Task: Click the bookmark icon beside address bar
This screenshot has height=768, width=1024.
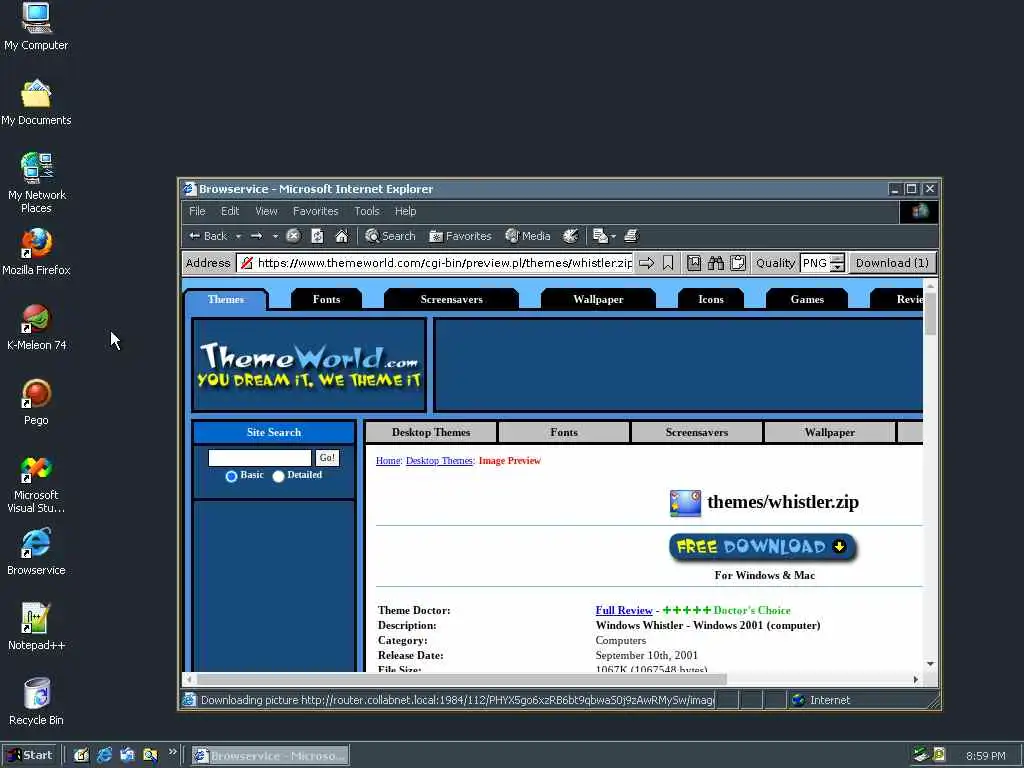Action: coord(668,263)
